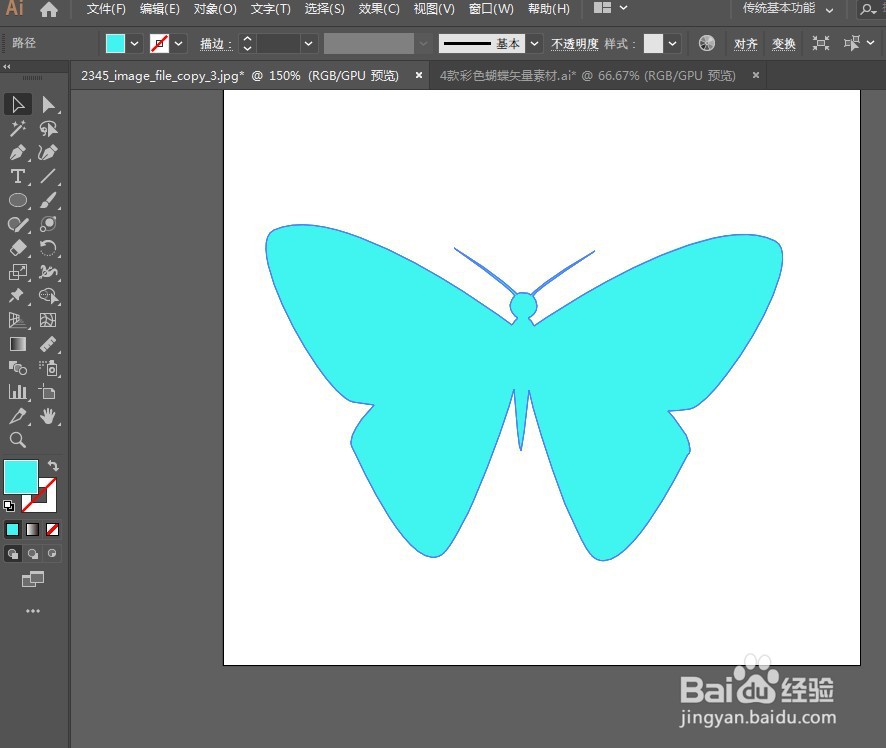Switch to 4款彩色蝴蝶矢量素材.ai tab
886x748 pixels.
click(587, 76)
